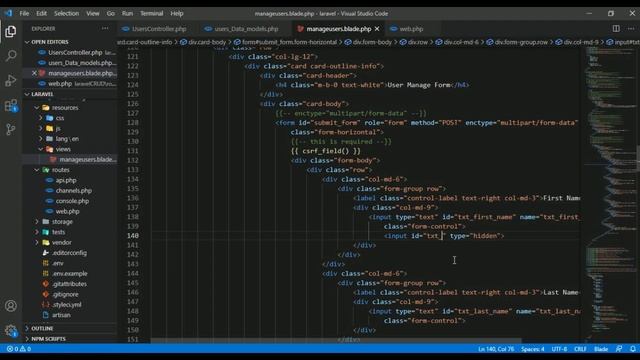
Task: Open the File menu
Action: click(x=24, y=13)
